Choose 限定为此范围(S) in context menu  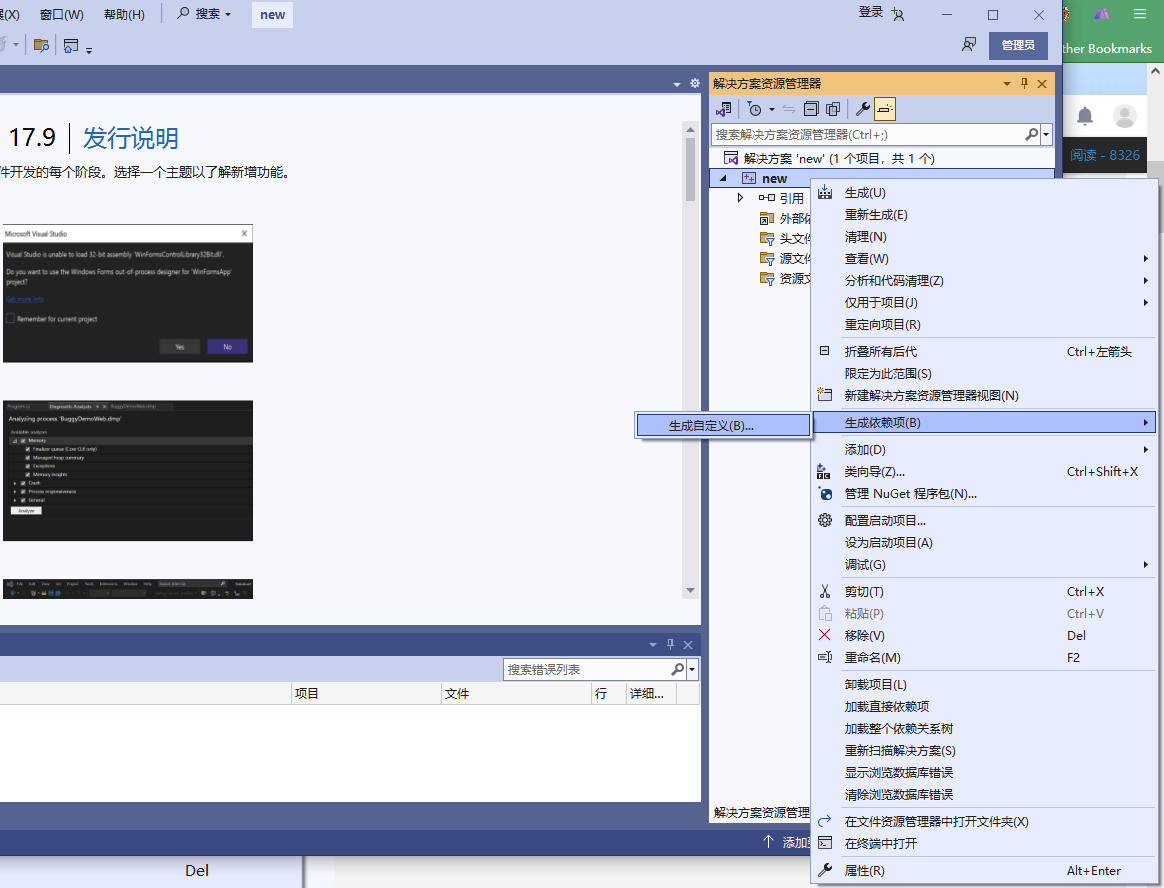984,373
